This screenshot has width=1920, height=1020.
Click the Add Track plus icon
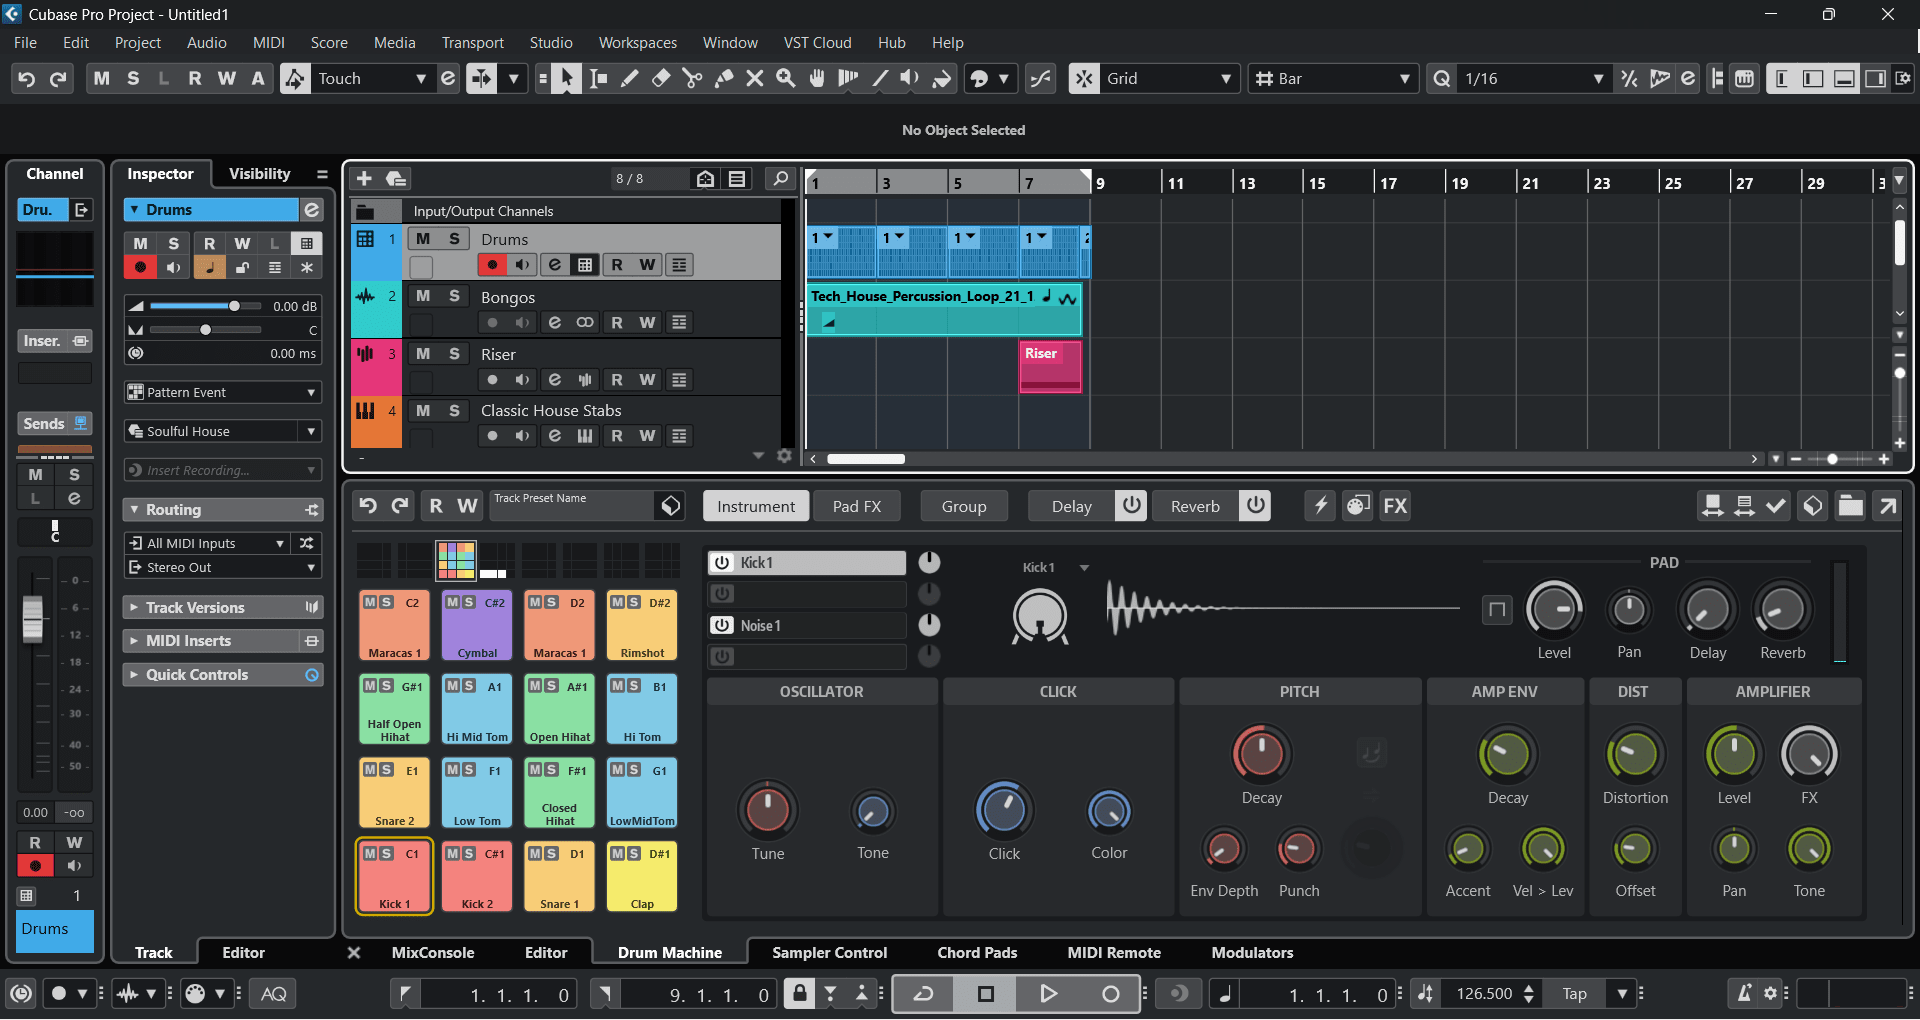[364, 178]
